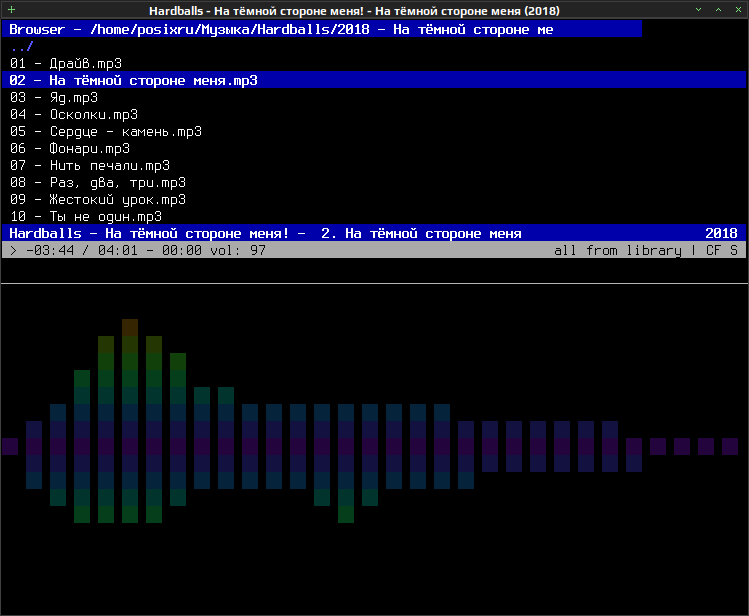The width and height of the screenshot is (749, 616).
Task: Select the file 03 - Яд.mp3
Action: point(54,97)
